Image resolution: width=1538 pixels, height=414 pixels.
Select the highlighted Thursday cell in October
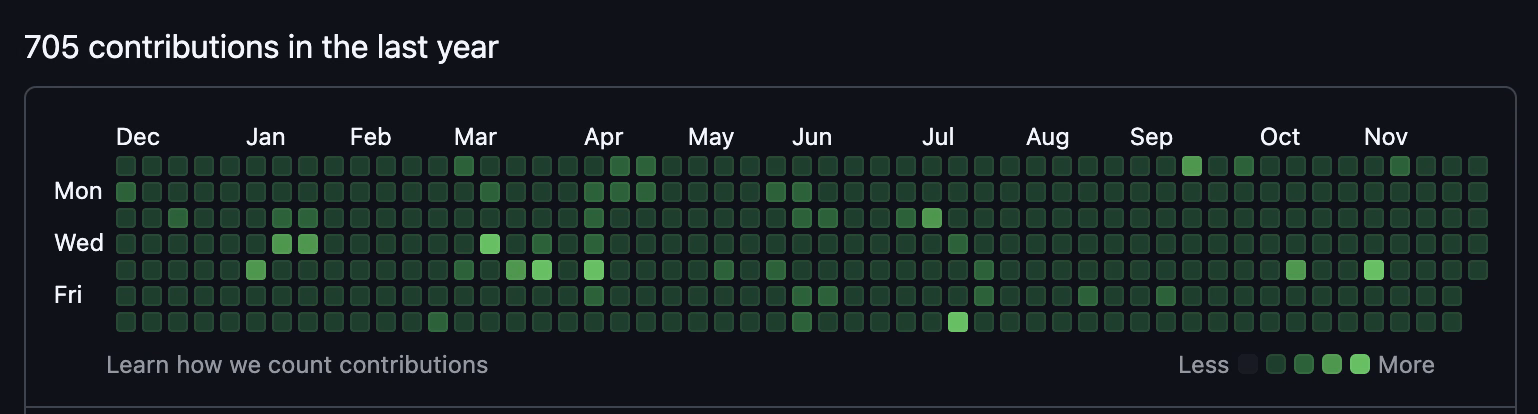click(x=1296, y=269)
